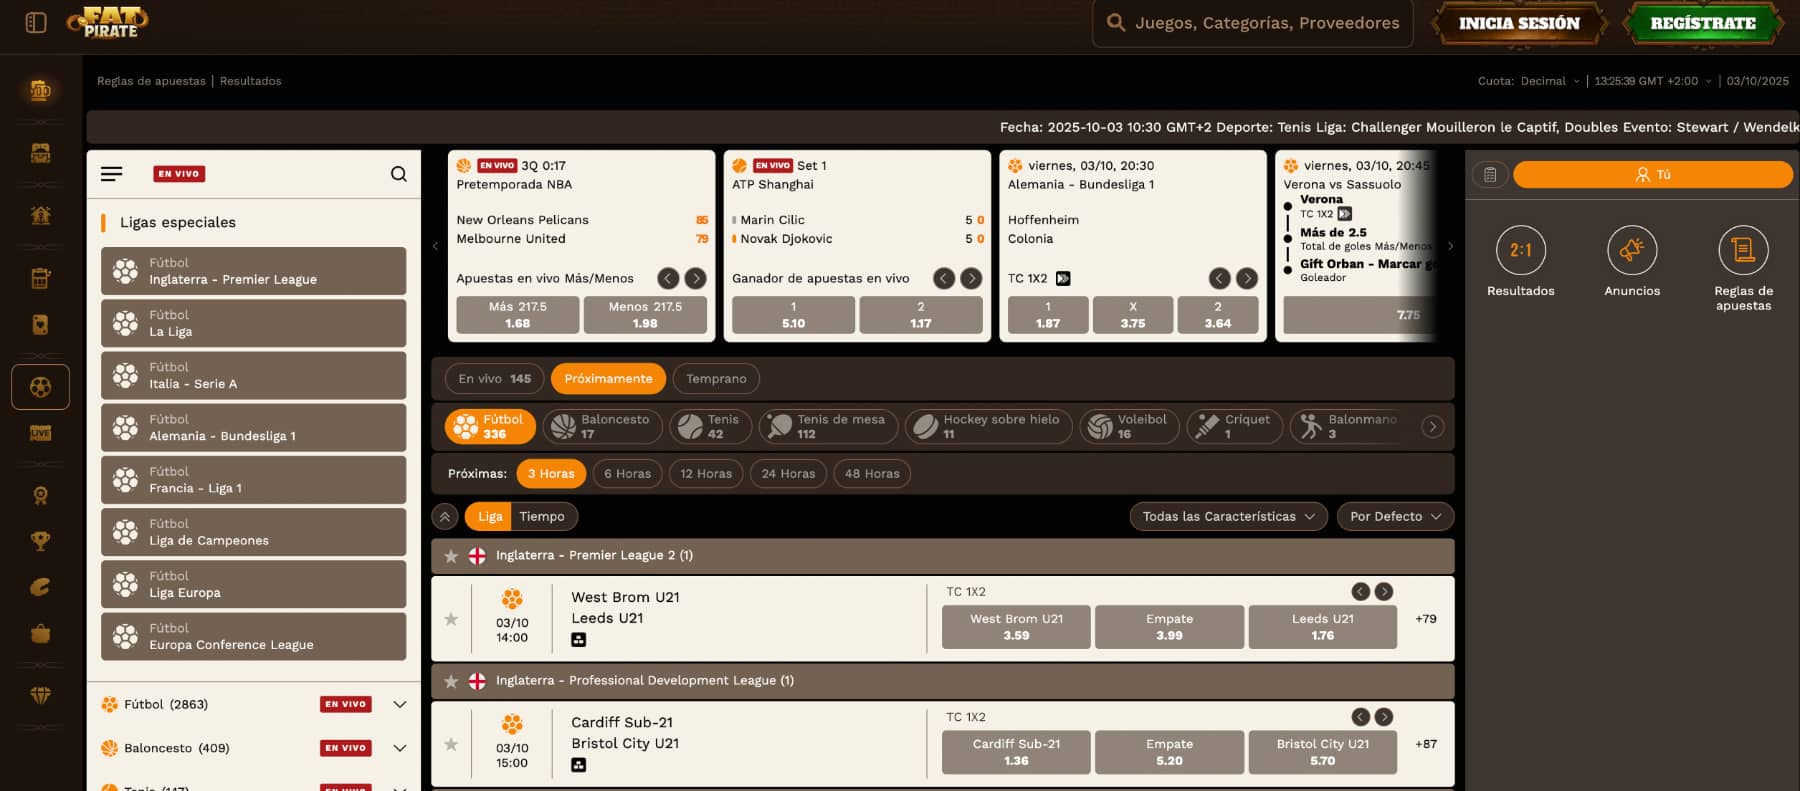Open the Resultados 2:1 circle icon
This screenshot has width=1800, height=791.
point(1521,250)
